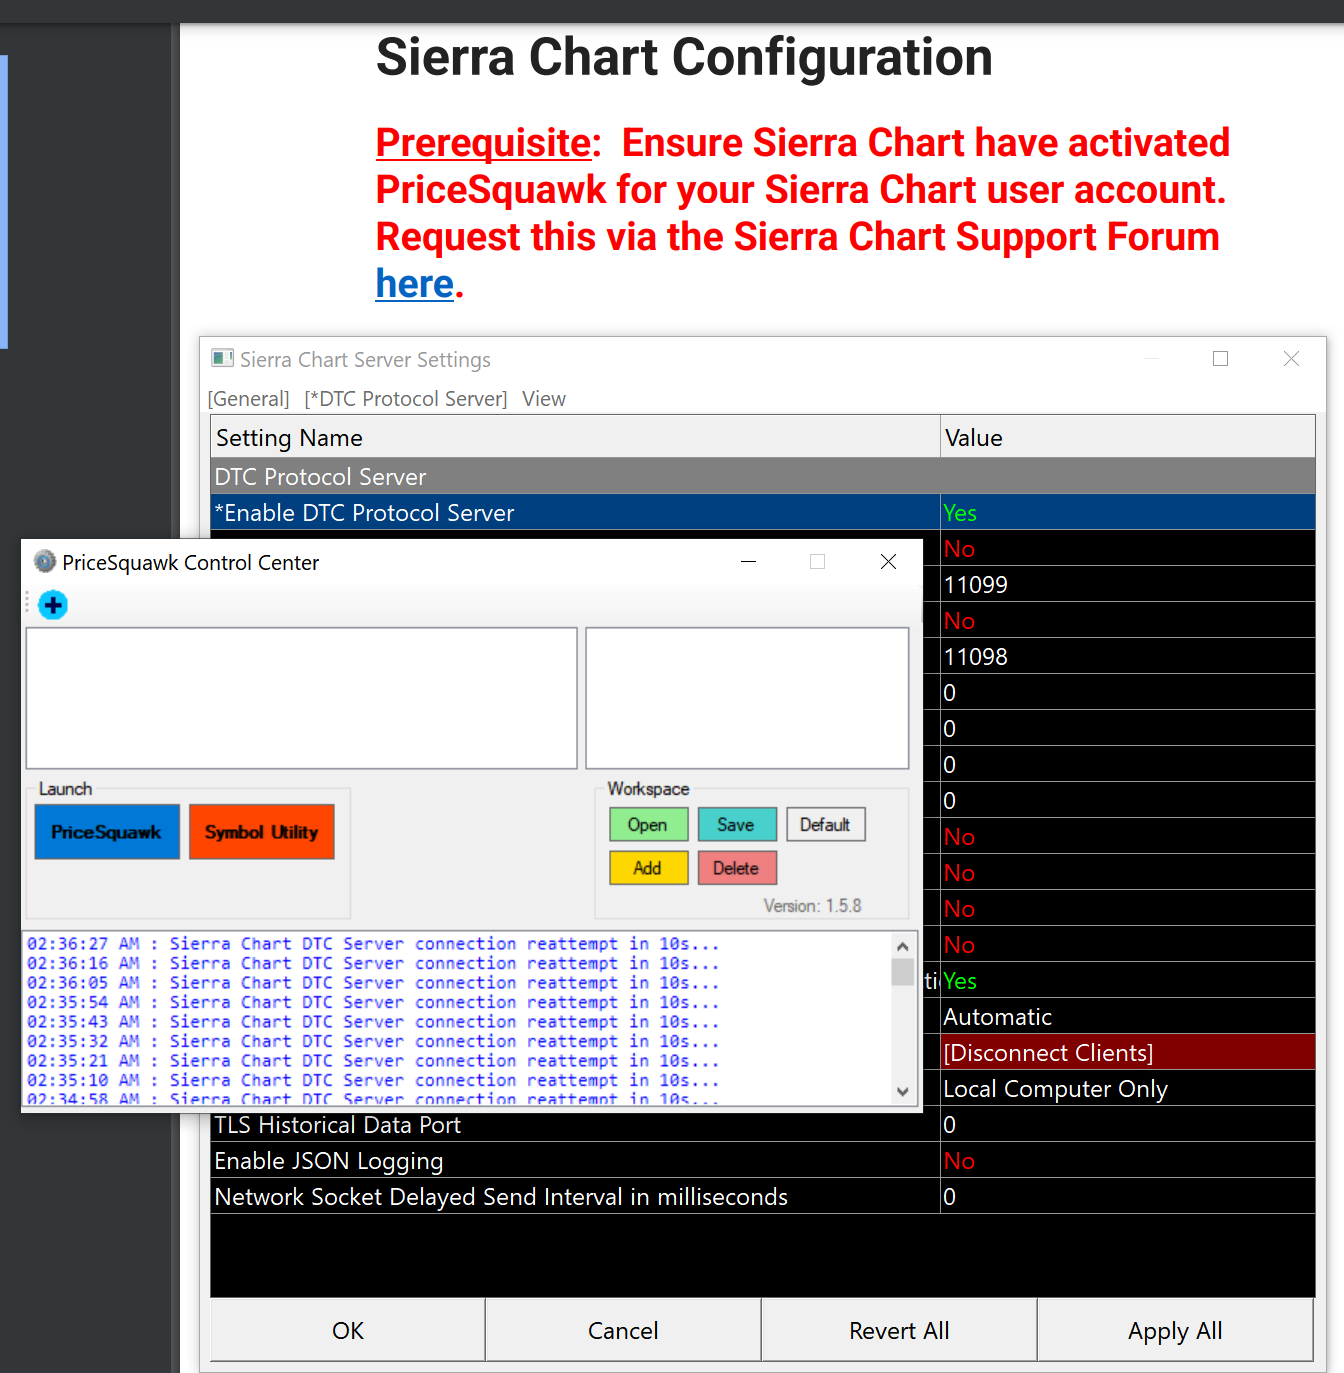Click the log scrollbar up arrow
This screenshot has width=1344, height=1373.
(x=903, y=946)
